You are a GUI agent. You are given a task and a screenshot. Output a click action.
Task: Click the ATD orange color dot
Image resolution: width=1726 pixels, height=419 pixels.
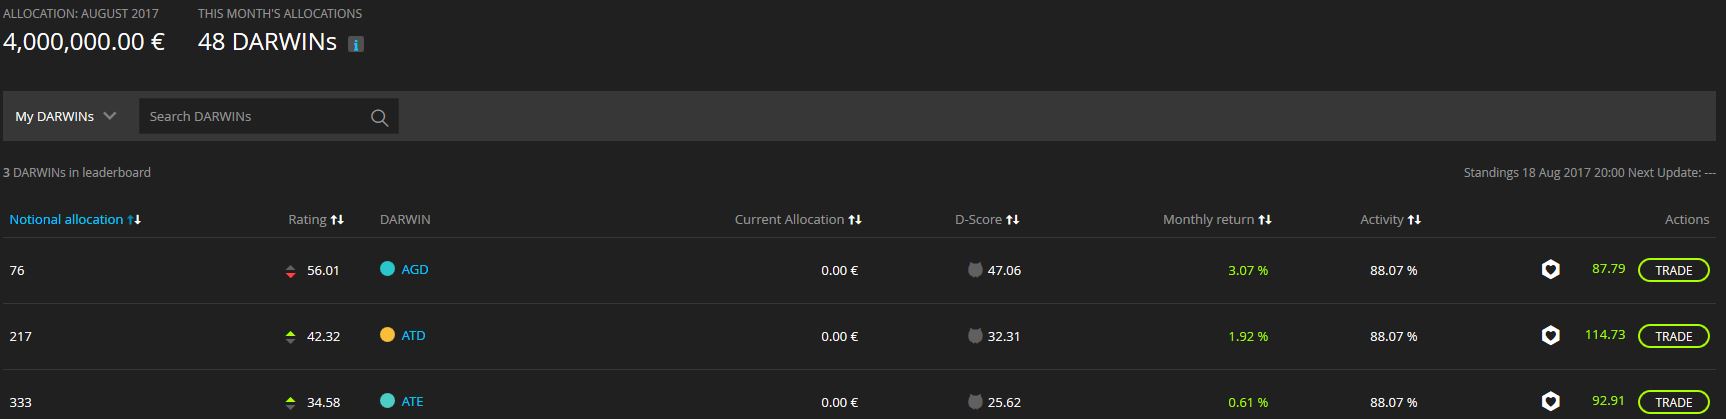387,335
